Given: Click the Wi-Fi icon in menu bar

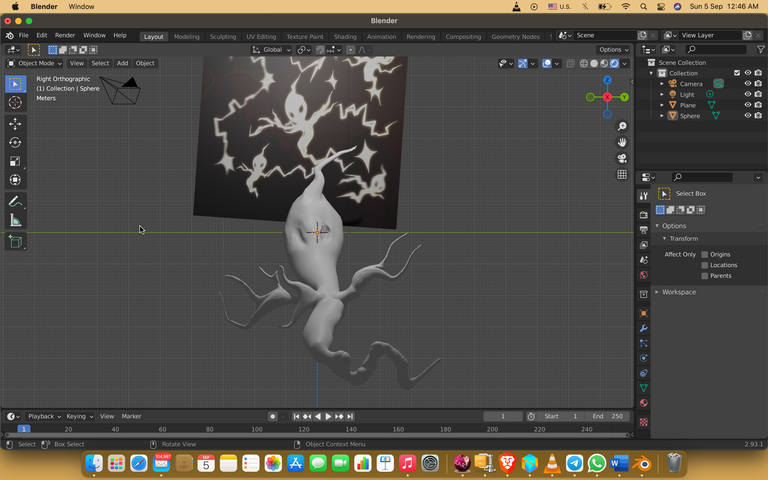Looking at the screenshot, I should tap(625, 6).
